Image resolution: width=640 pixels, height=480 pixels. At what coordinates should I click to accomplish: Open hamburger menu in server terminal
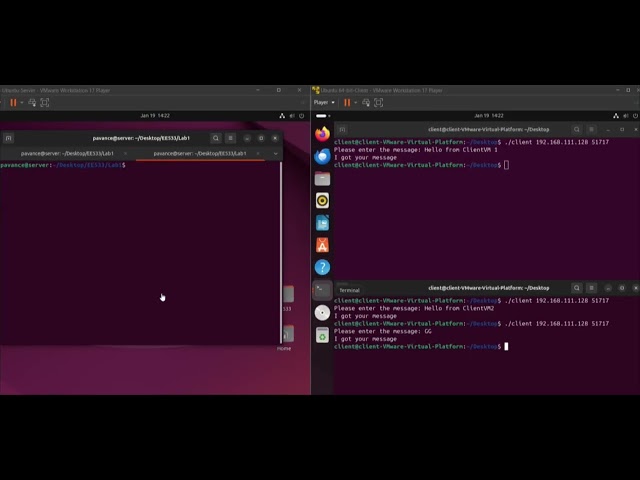click(231, 138)
